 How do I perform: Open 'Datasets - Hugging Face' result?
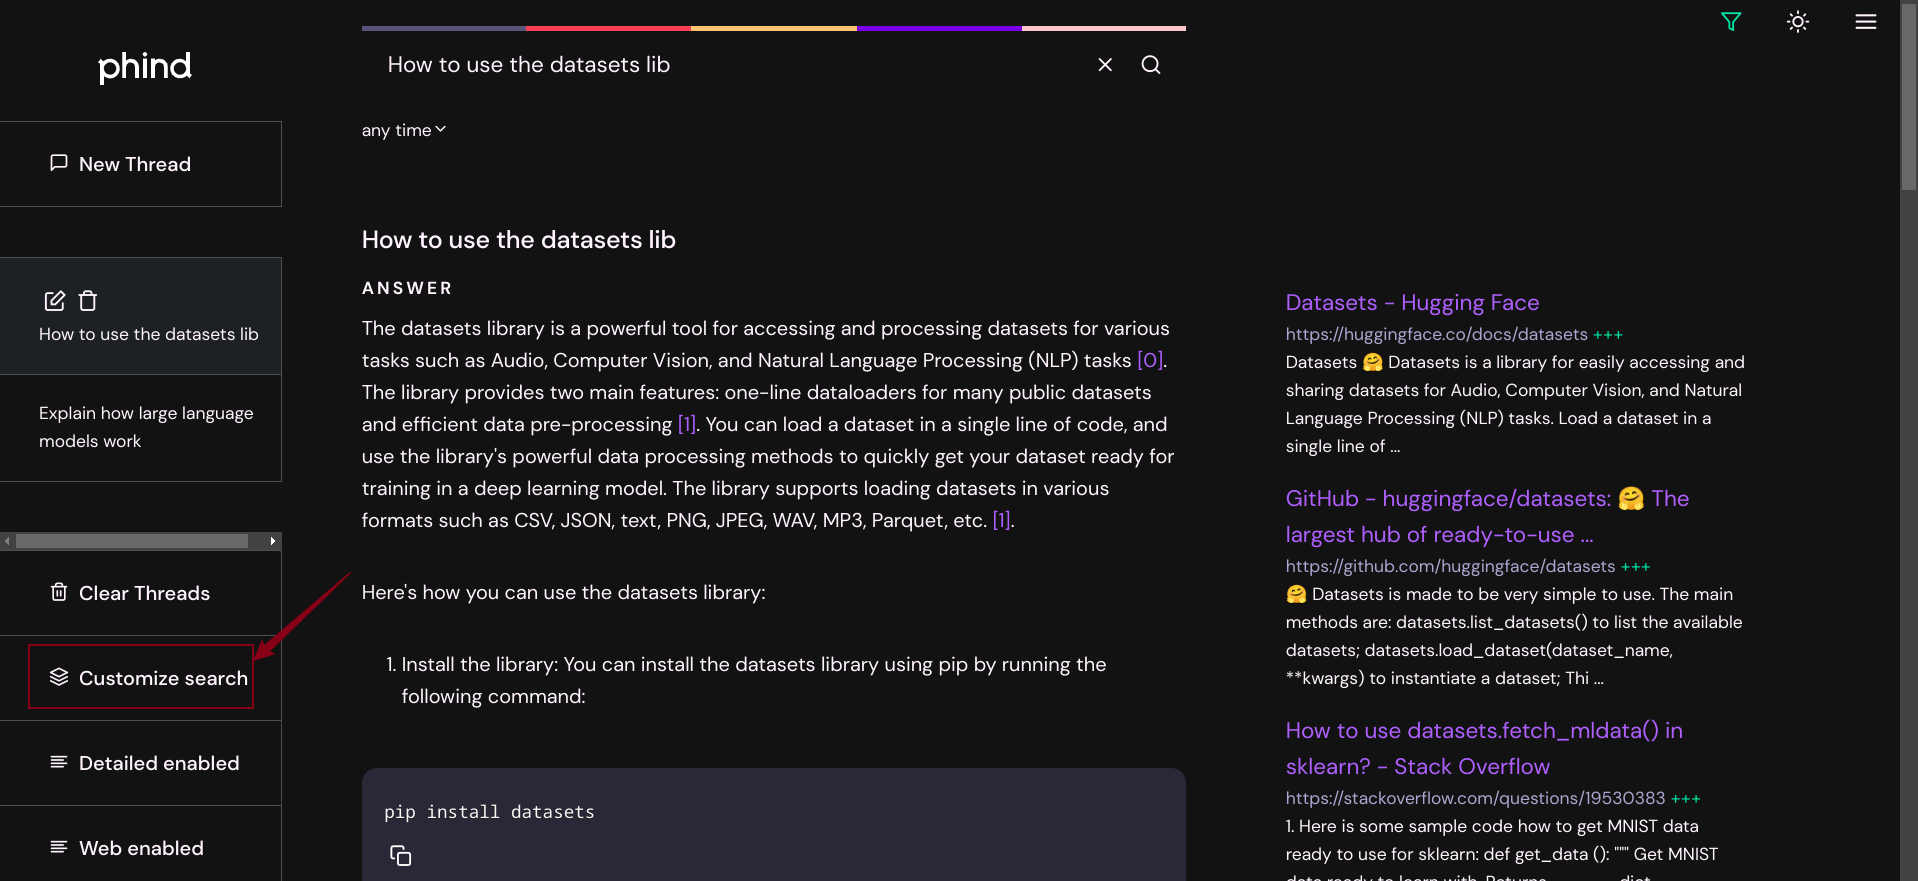point(1412,302)
